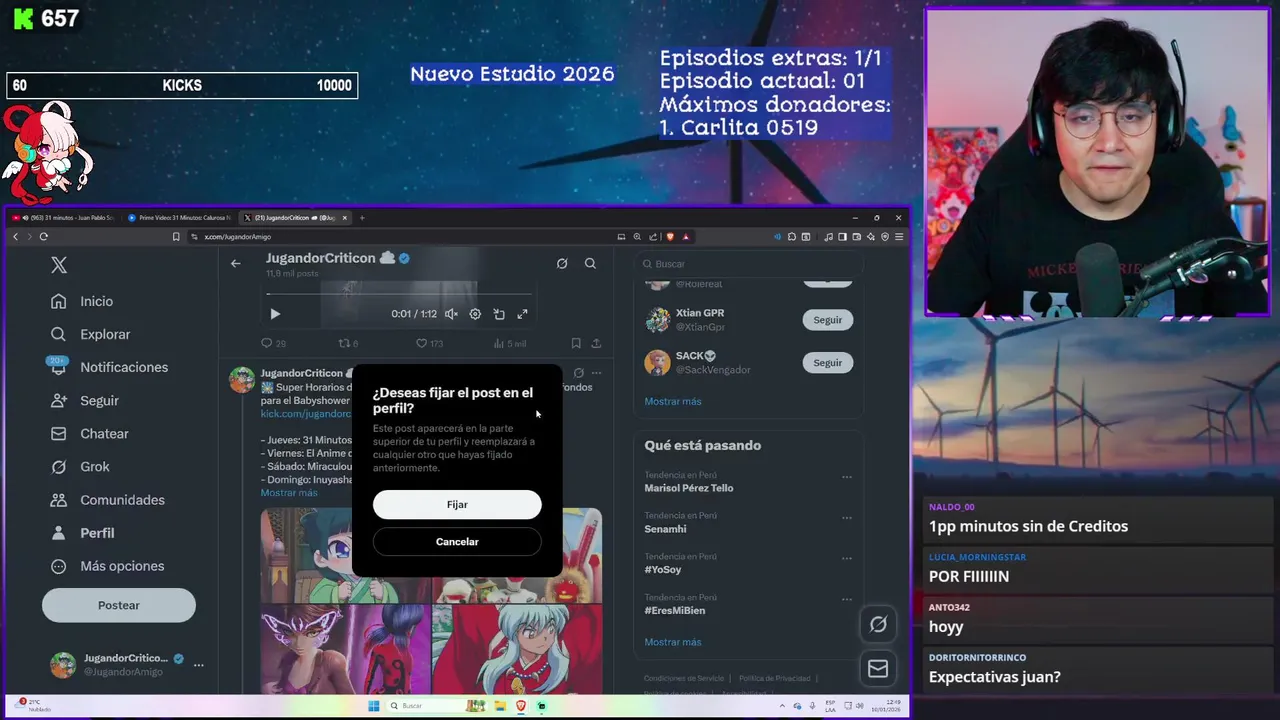
Task: Go to Perfil in the sidebar
Action: (x=85, y=533)
